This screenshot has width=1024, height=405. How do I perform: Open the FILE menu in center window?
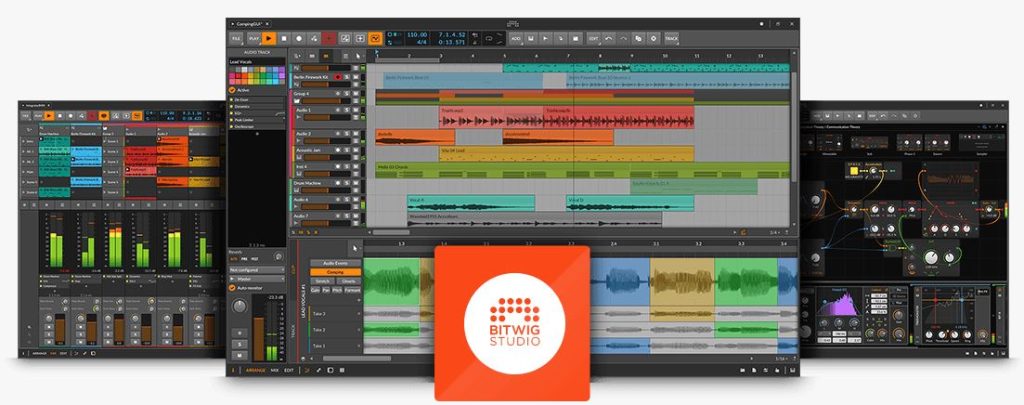tap(236, 39)
